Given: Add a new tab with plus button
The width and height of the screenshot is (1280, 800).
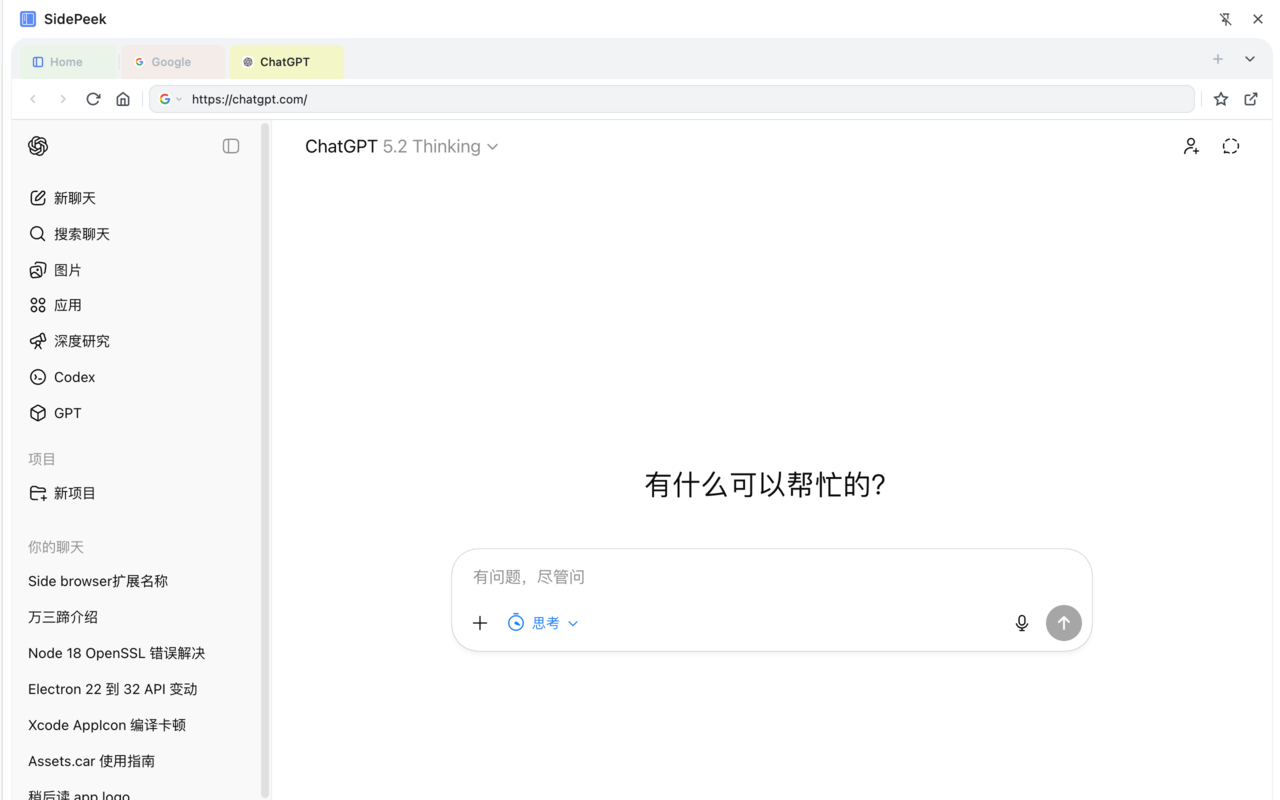Looking at the screenshot, I should click(x=1218, y=59).
